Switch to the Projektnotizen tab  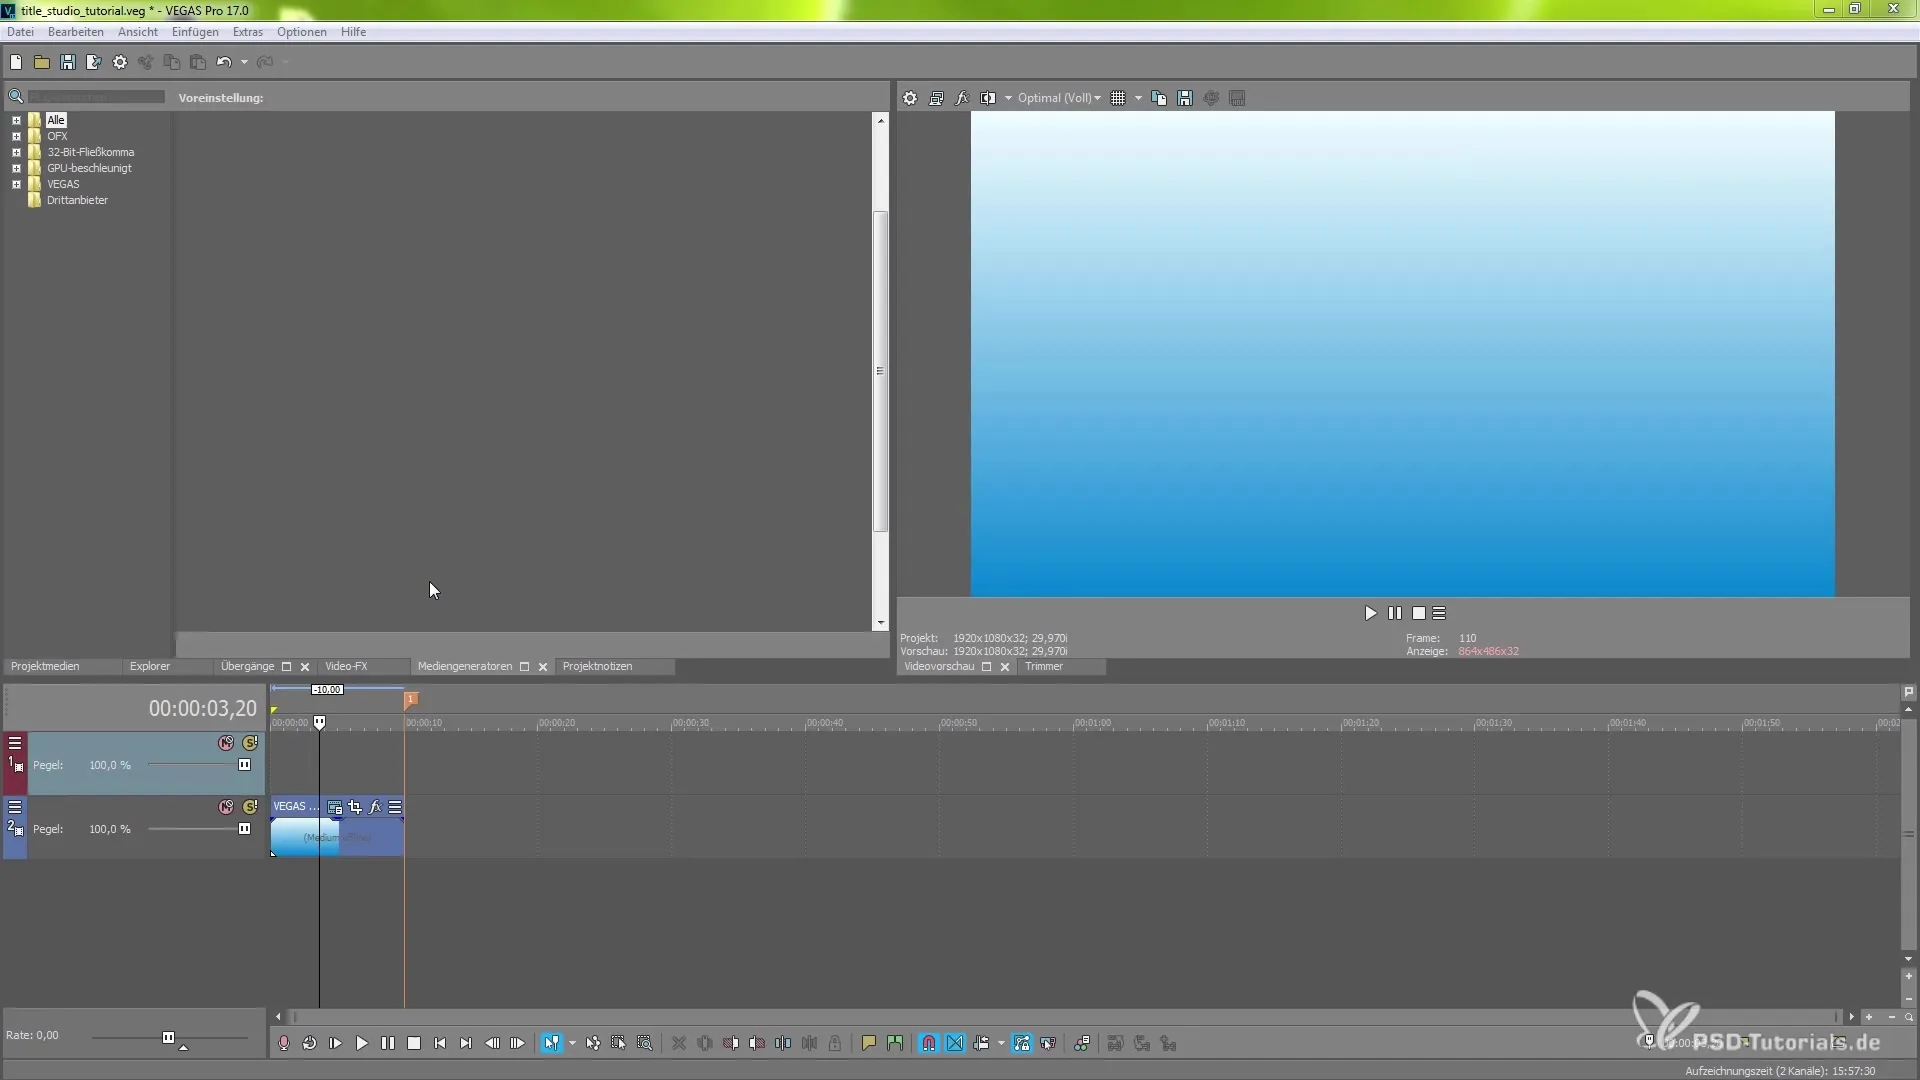coord(597,666)
